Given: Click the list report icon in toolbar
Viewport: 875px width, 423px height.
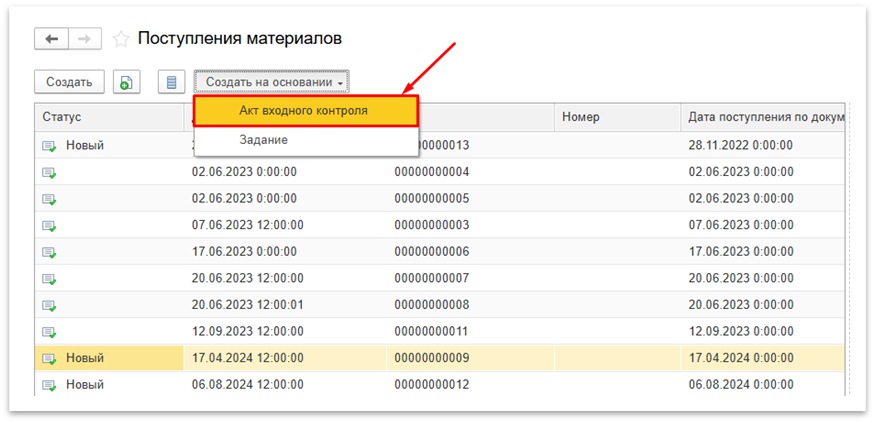Looking at the screenshot, I should pyautogui.click(x=172, y=82).
